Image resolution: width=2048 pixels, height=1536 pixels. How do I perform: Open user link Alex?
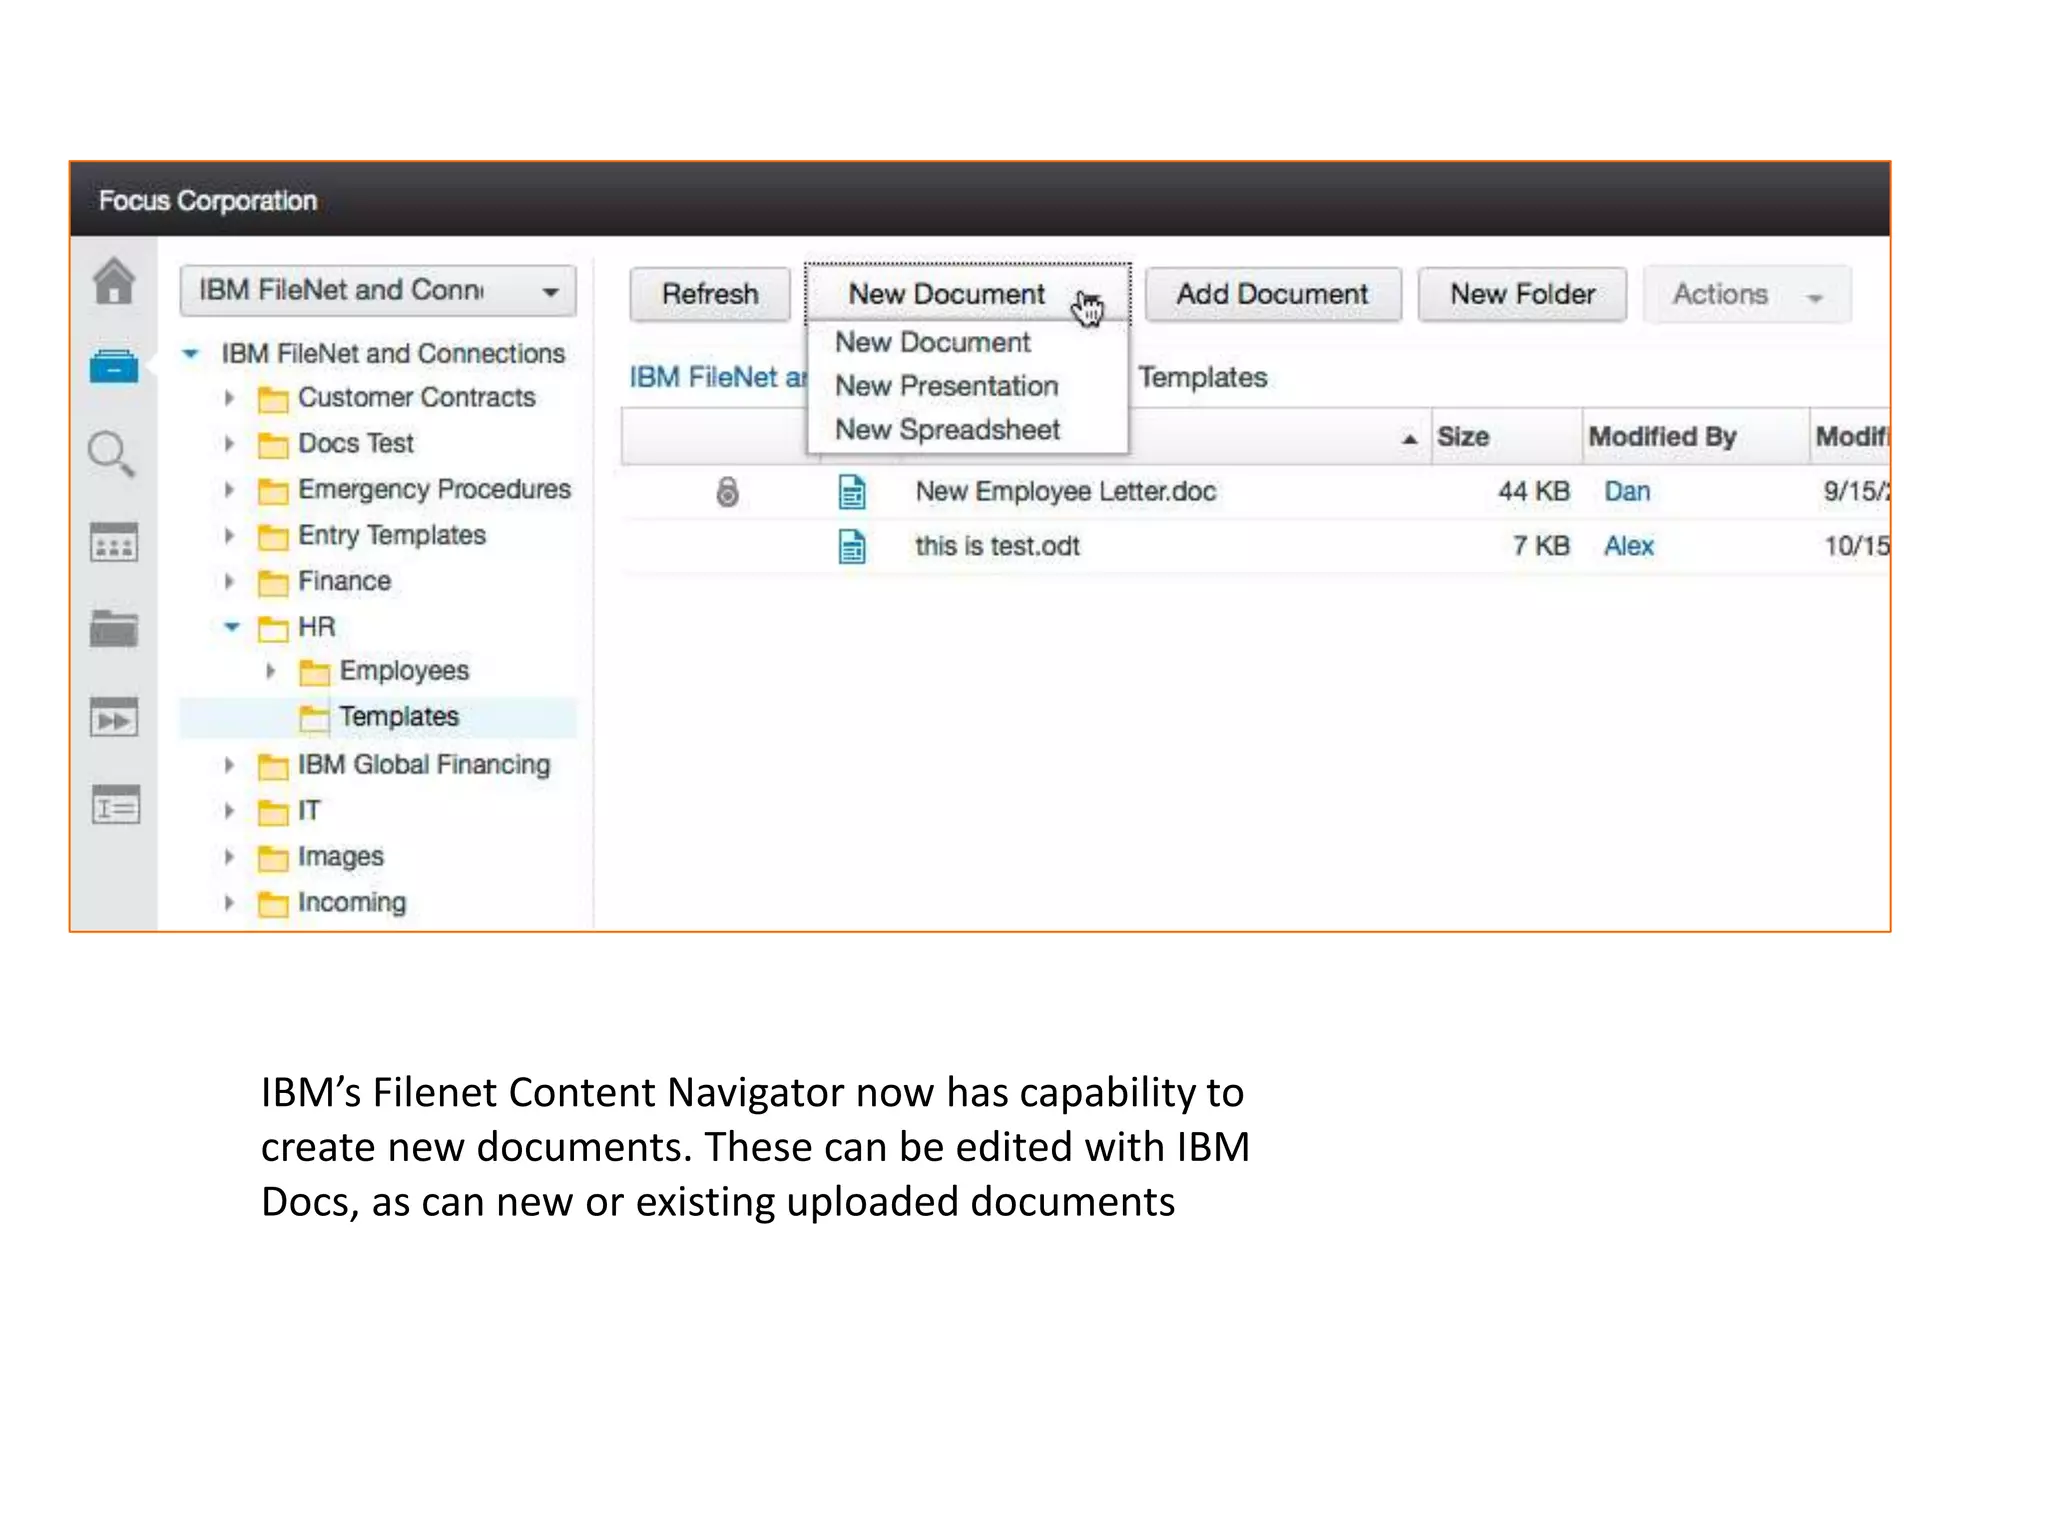(x=1629, y=546)
